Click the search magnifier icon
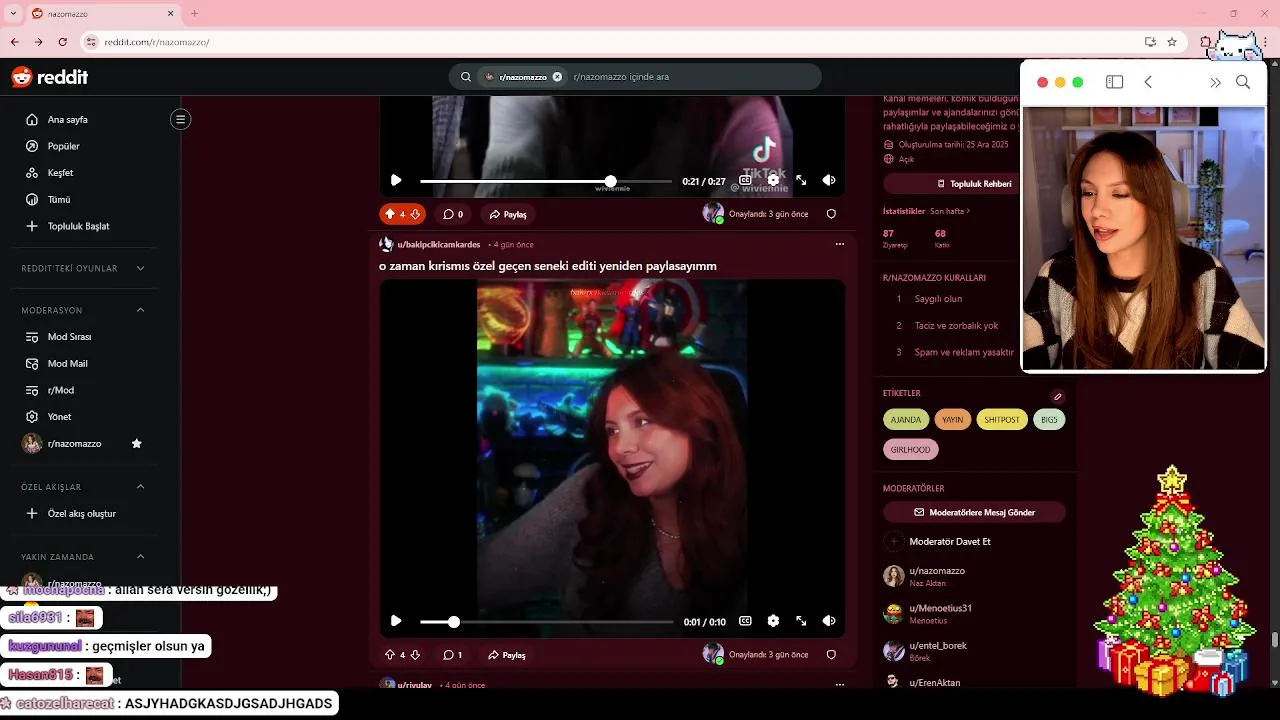Viewport: 1280px width, 720px height. [x=466, y=77]
